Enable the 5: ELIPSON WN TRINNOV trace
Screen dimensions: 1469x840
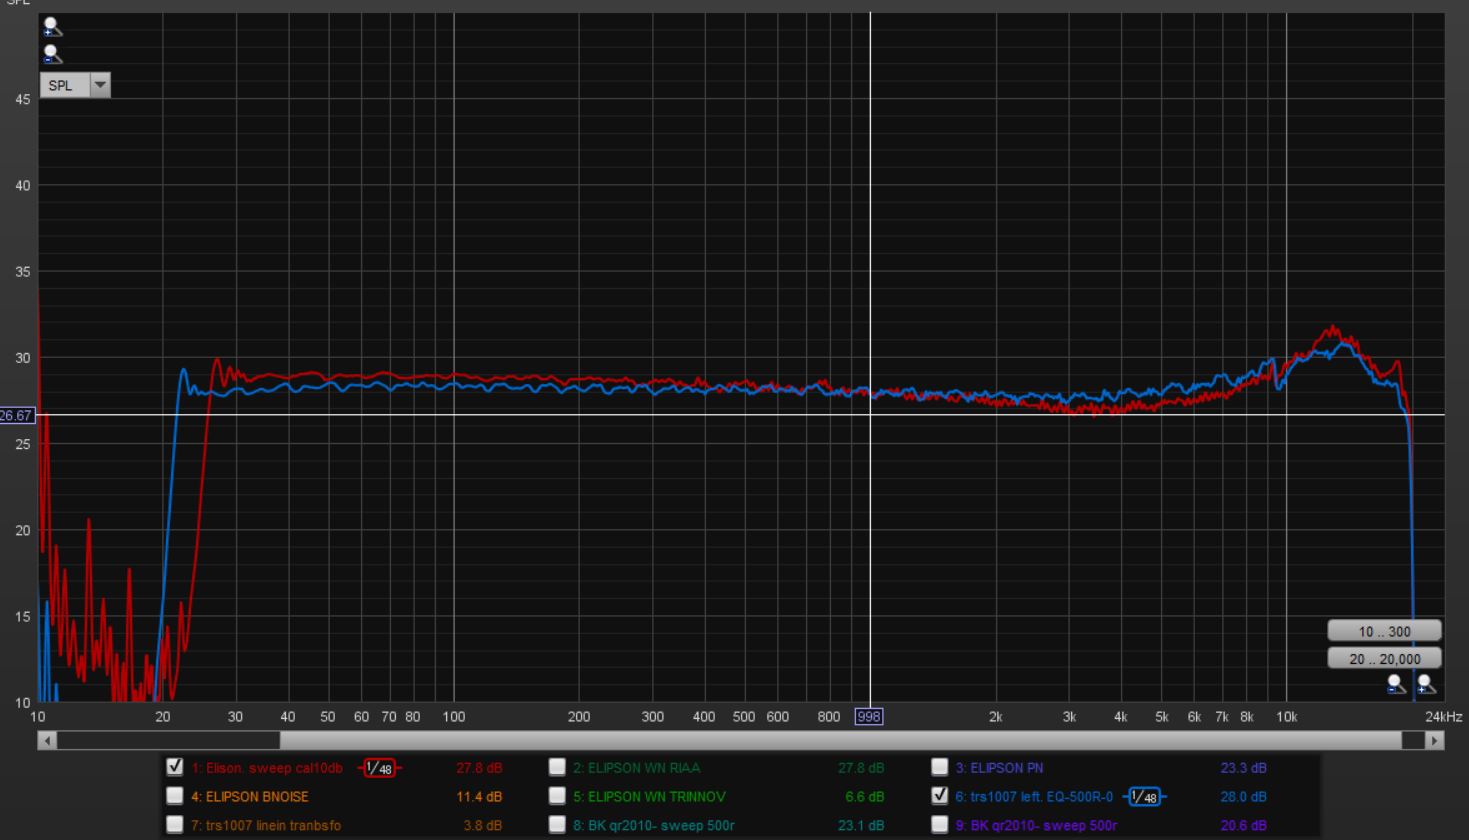(557, 796)
